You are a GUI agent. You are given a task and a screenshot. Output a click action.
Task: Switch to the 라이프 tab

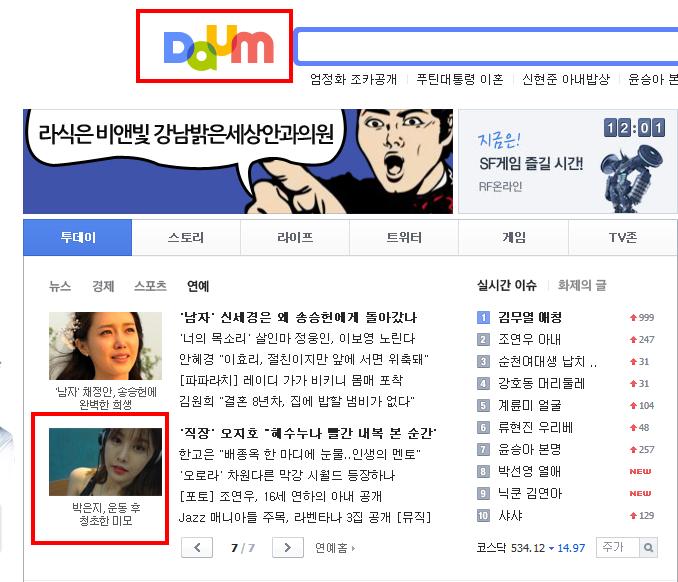295,237
